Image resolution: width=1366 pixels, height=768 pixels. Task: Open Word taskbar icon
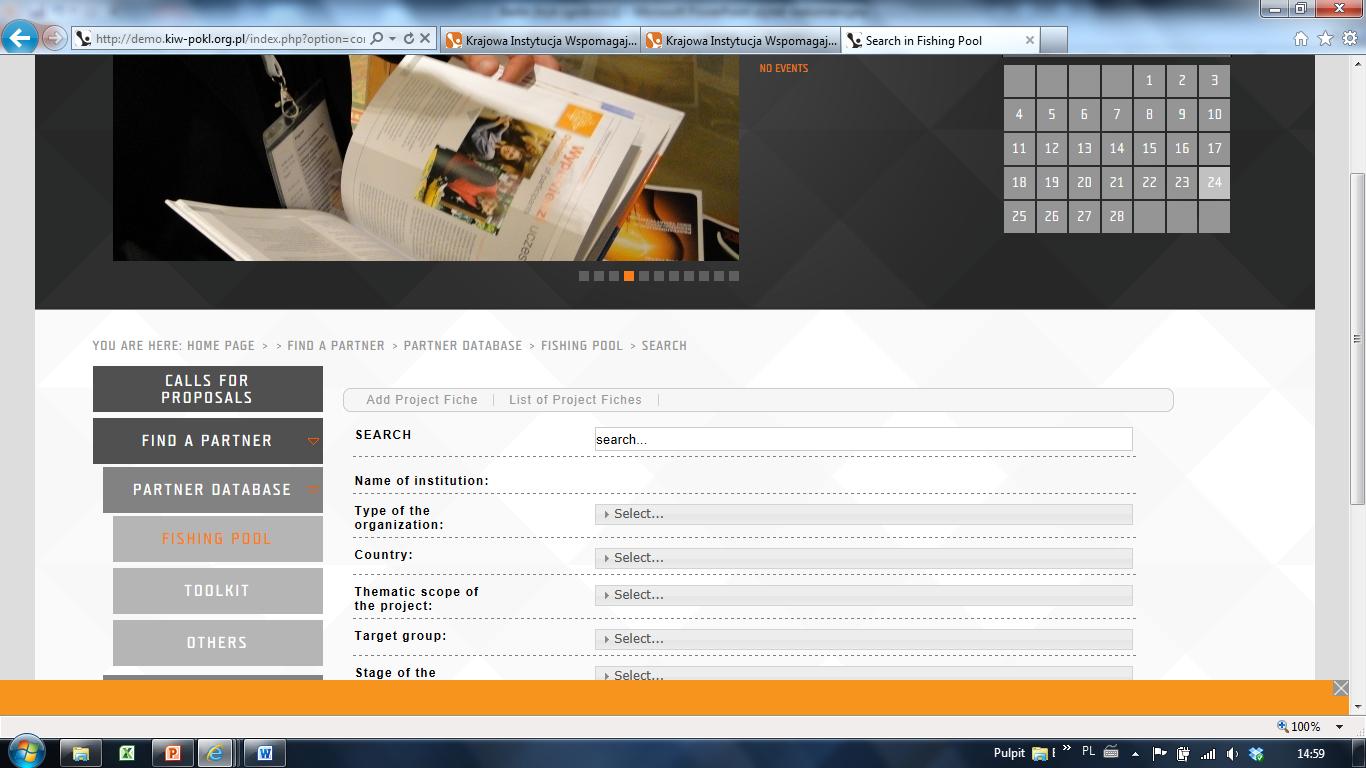pos(265,753)
